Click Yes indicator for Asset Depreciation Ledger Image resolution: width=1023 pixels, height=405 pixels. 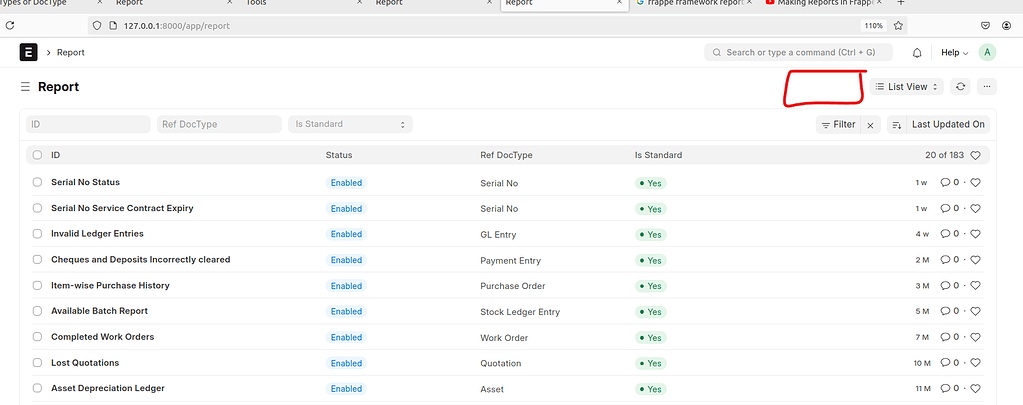(650, 389)
